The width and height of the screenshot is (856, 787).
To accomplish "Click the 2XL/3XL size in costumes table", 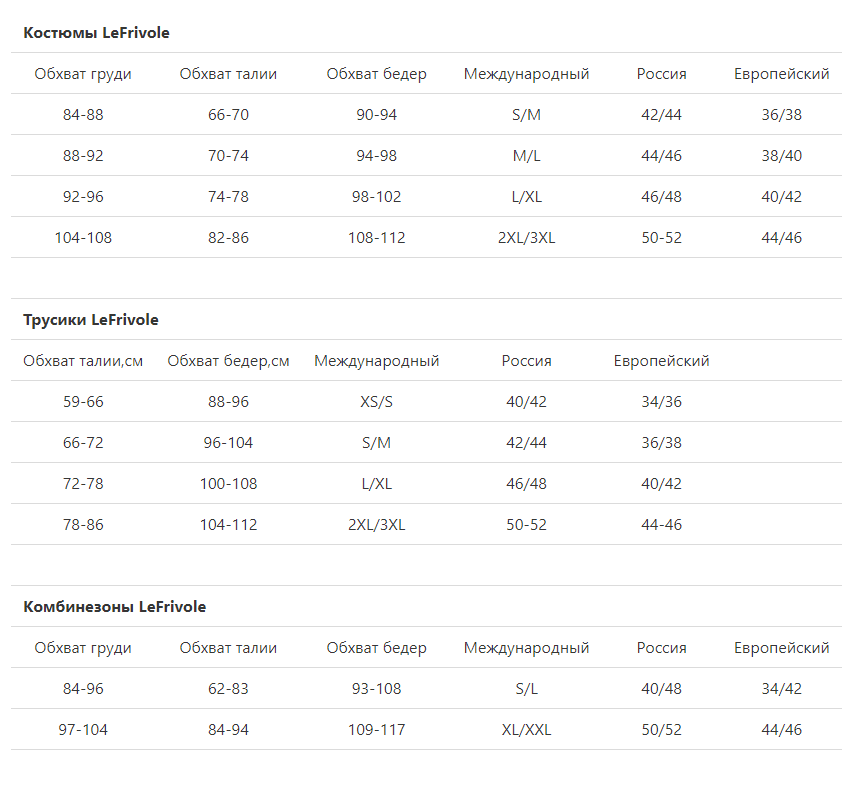I will pyautogui.click(x=526, y=238).
